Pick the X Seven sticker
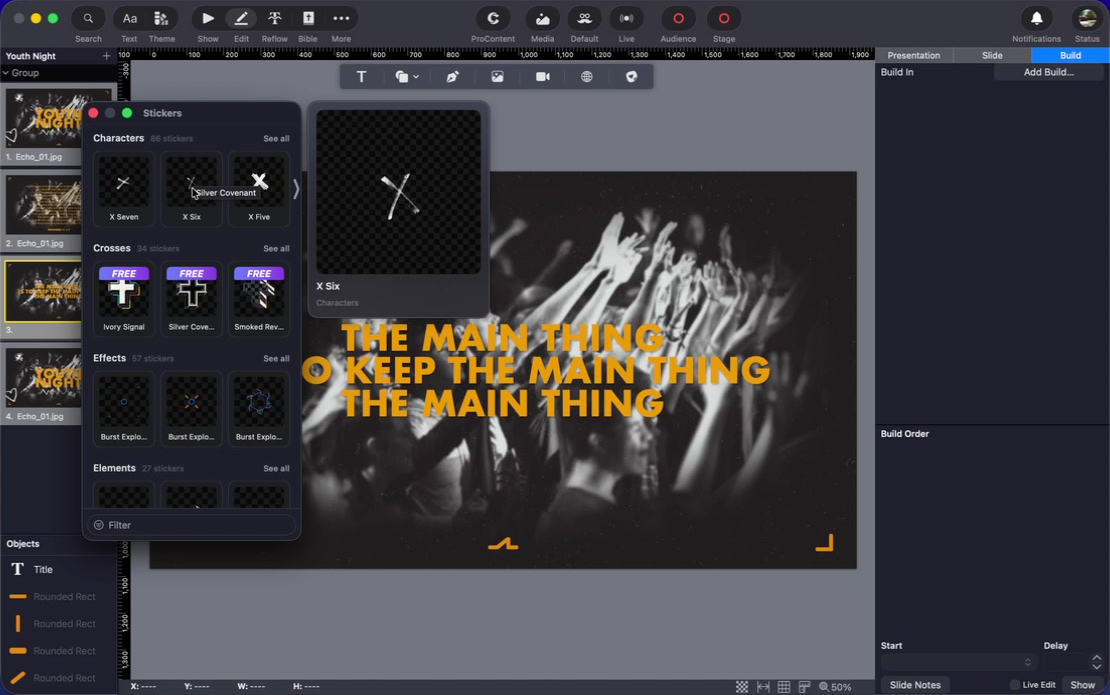The height and width of the screenshot is (695, 1110). point(124,188)
